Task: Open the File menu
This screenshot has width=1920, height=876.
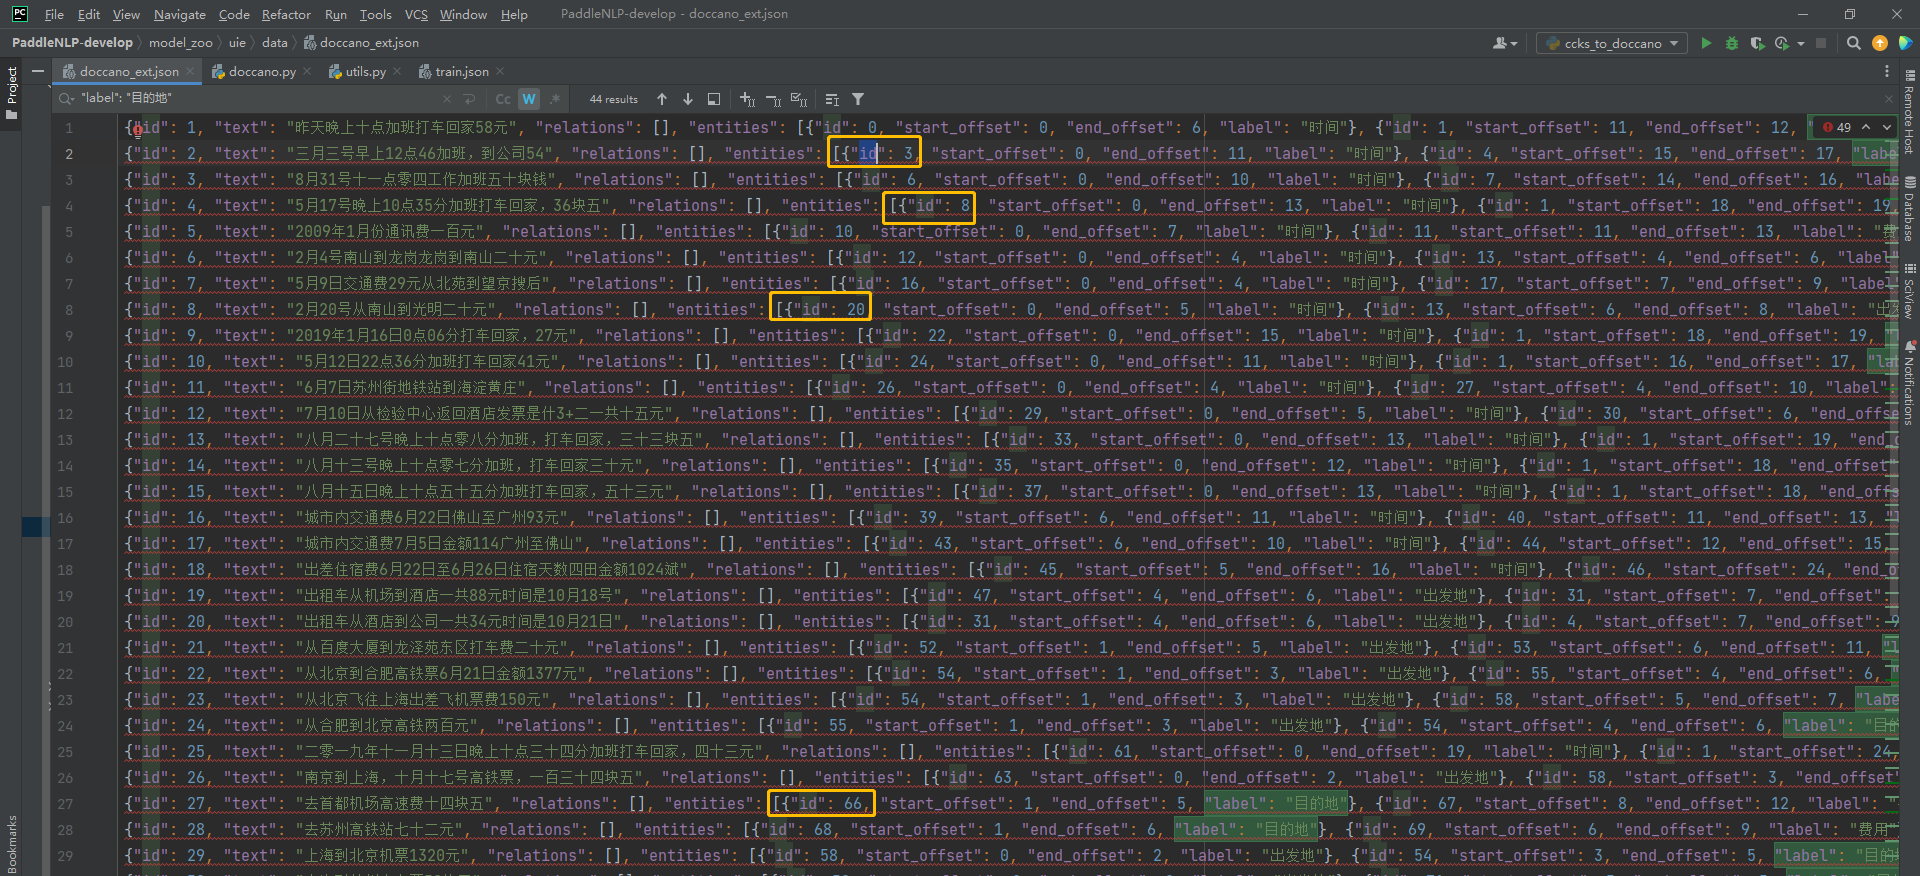Action: (54, 14)
